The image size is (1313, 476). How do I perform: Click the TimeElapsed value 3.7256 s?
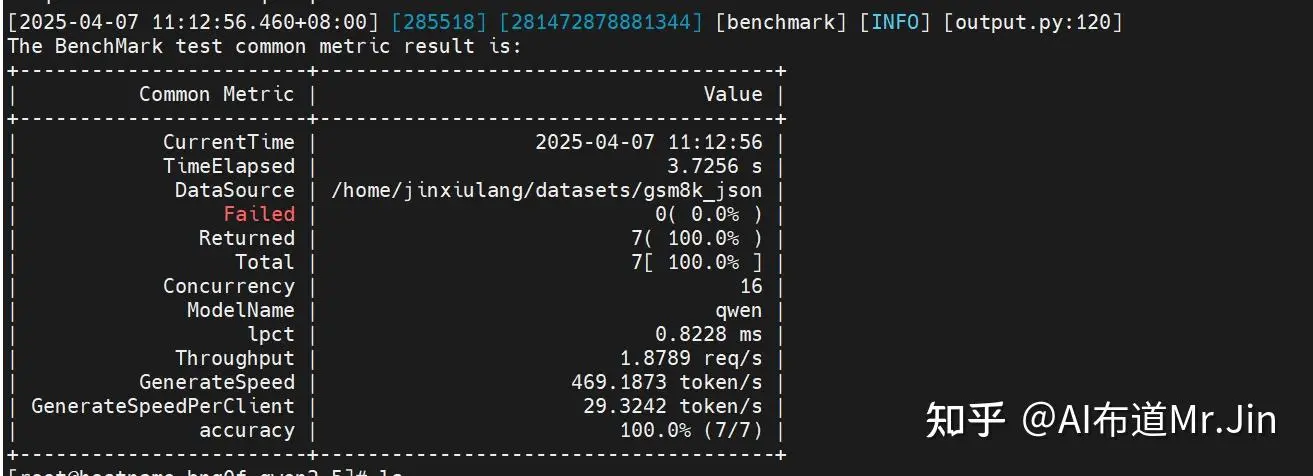coord(715,166)
